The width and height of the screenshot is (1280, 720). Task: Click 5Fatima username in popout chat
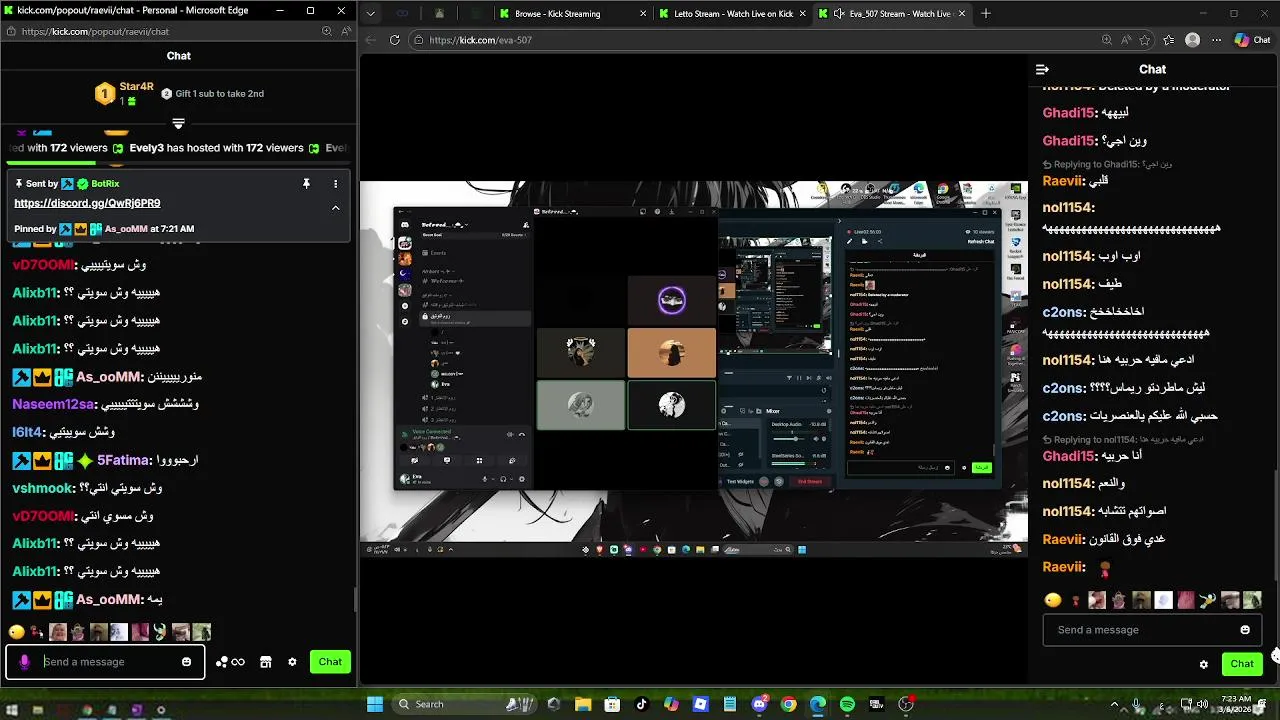[x=122, y=461]
